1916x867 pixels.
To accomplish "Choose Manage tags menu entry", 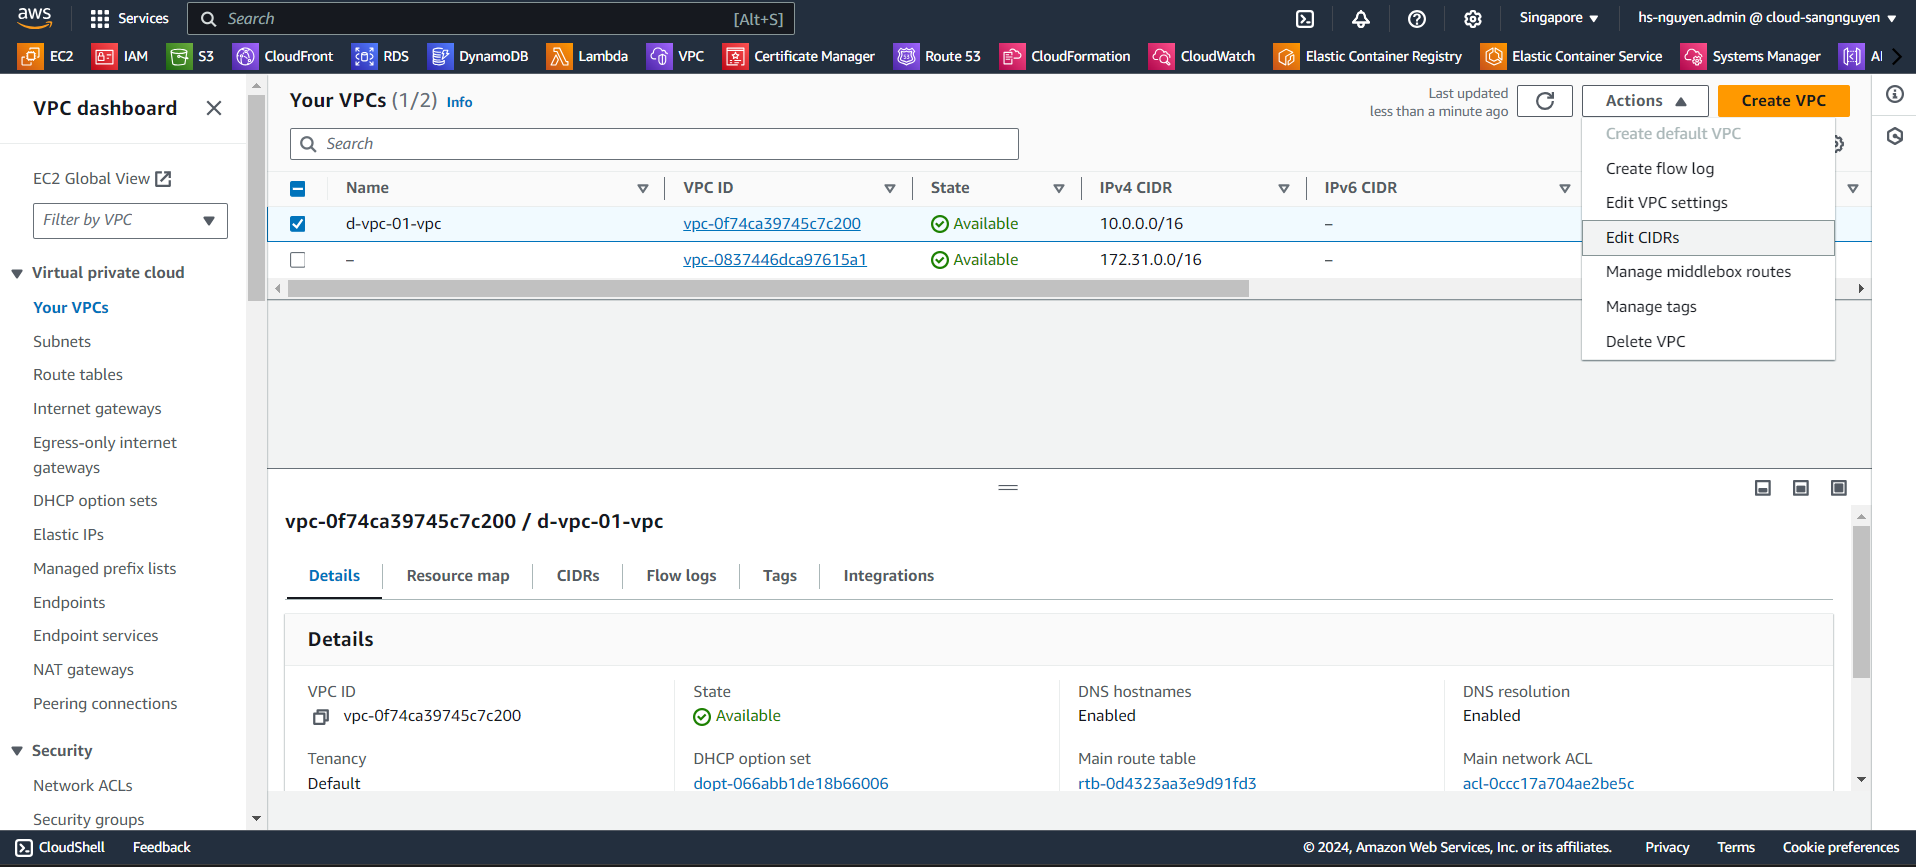I will pos(1708,307).
